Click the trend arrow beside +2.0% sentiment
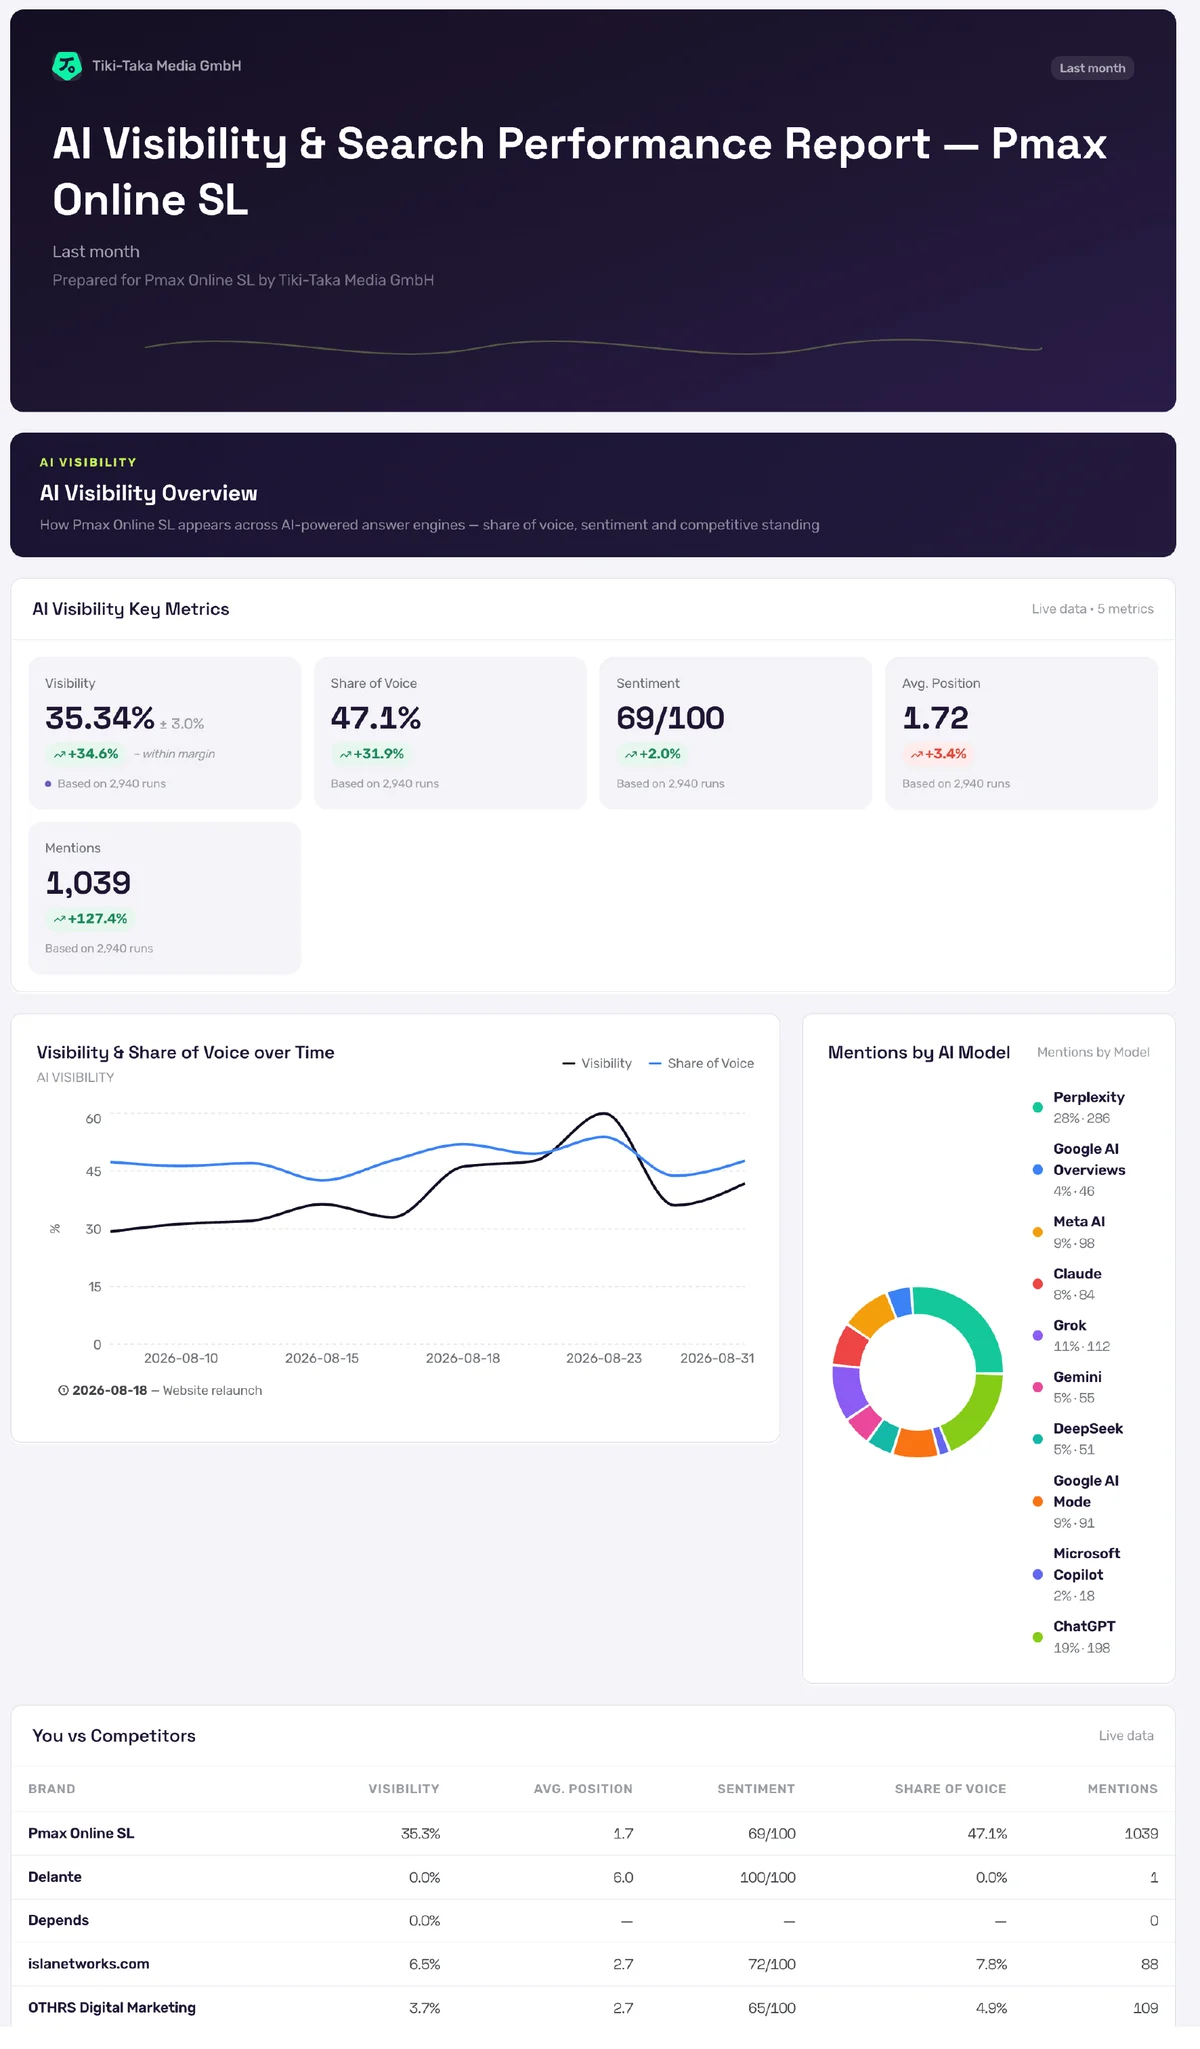Image resolution: width=1200 pixels, height=2049 pixels. coord(631,755)
